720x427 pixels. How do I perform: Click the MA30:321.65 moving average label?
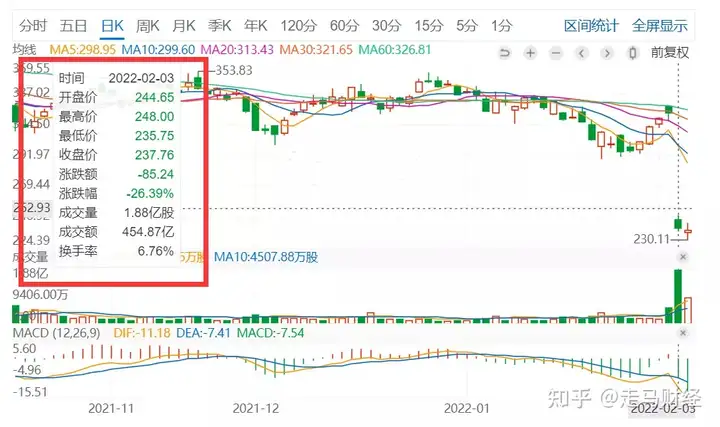(316, 50)
